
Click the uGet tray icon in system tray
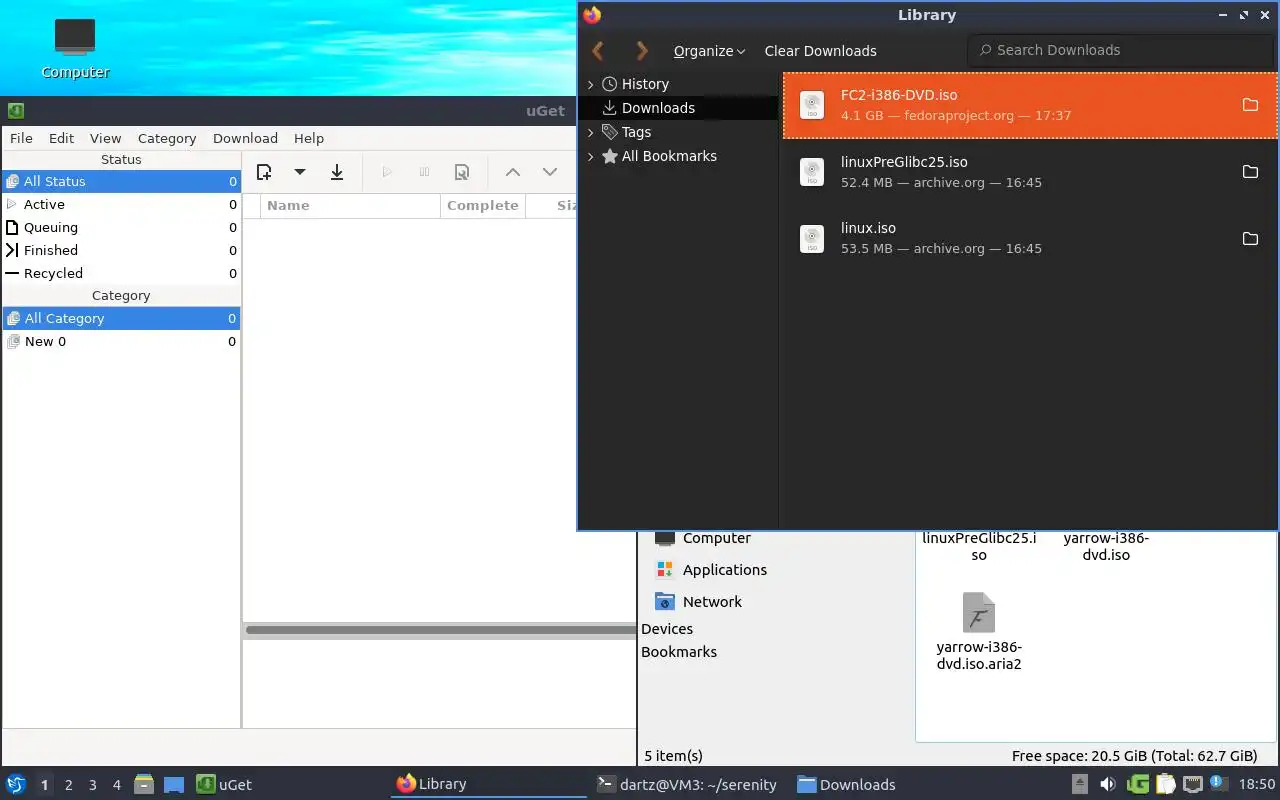click(x=1138, y=784)
